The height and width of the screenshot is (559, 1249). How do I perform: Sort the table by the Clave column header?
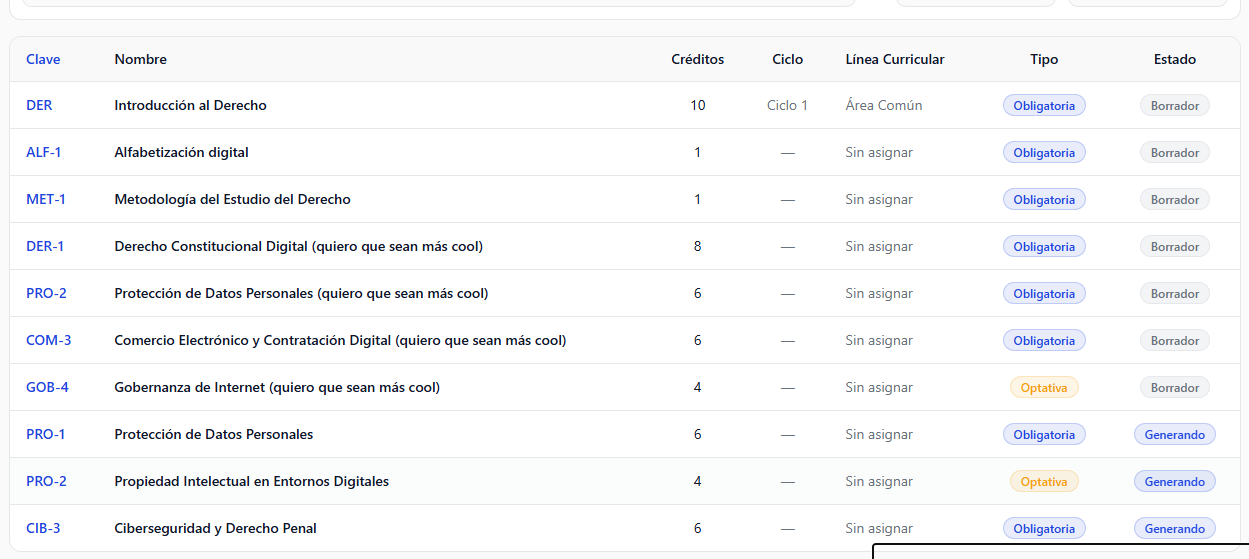point(43,59)
